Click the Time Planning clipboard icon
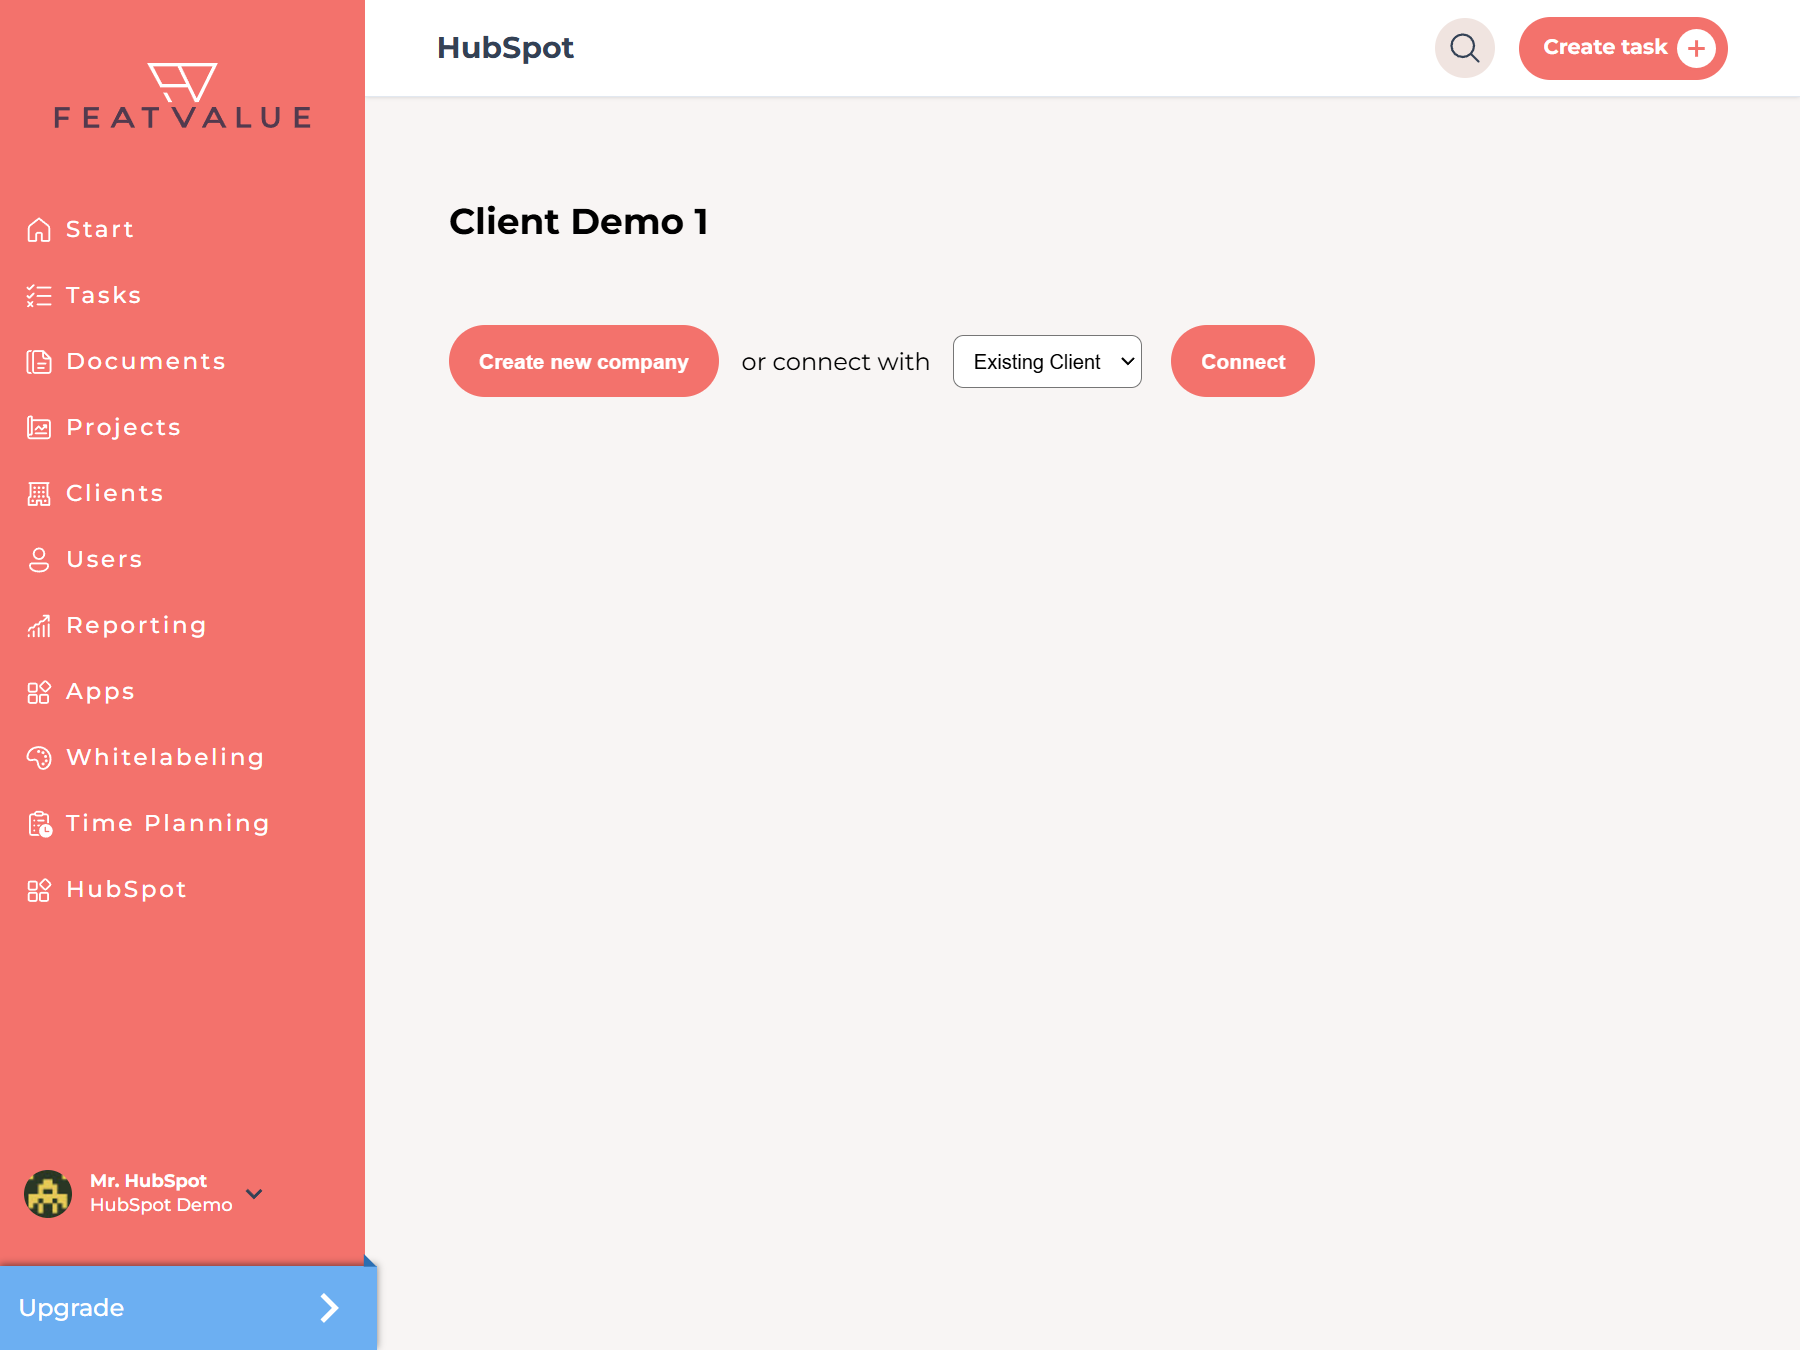Image resolution: width=1800 pixels, height=1350 pixels. tap(39, 824)
